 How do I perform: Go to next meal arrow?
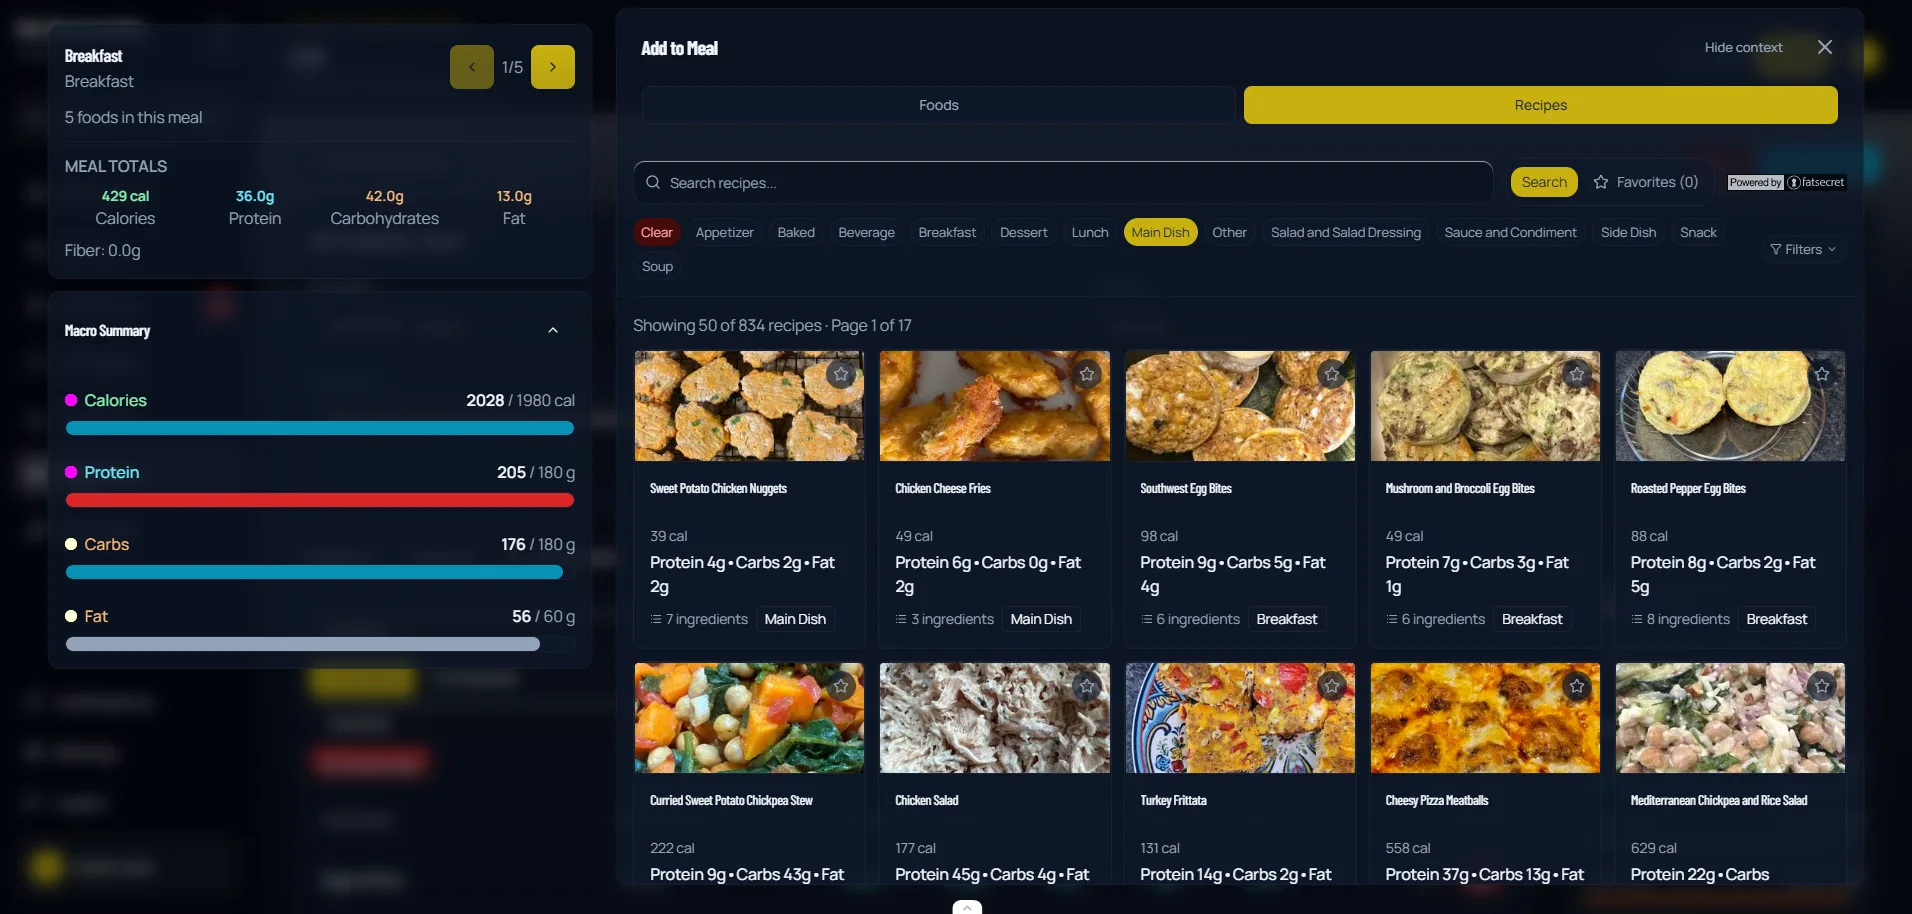tap(553, 67)
